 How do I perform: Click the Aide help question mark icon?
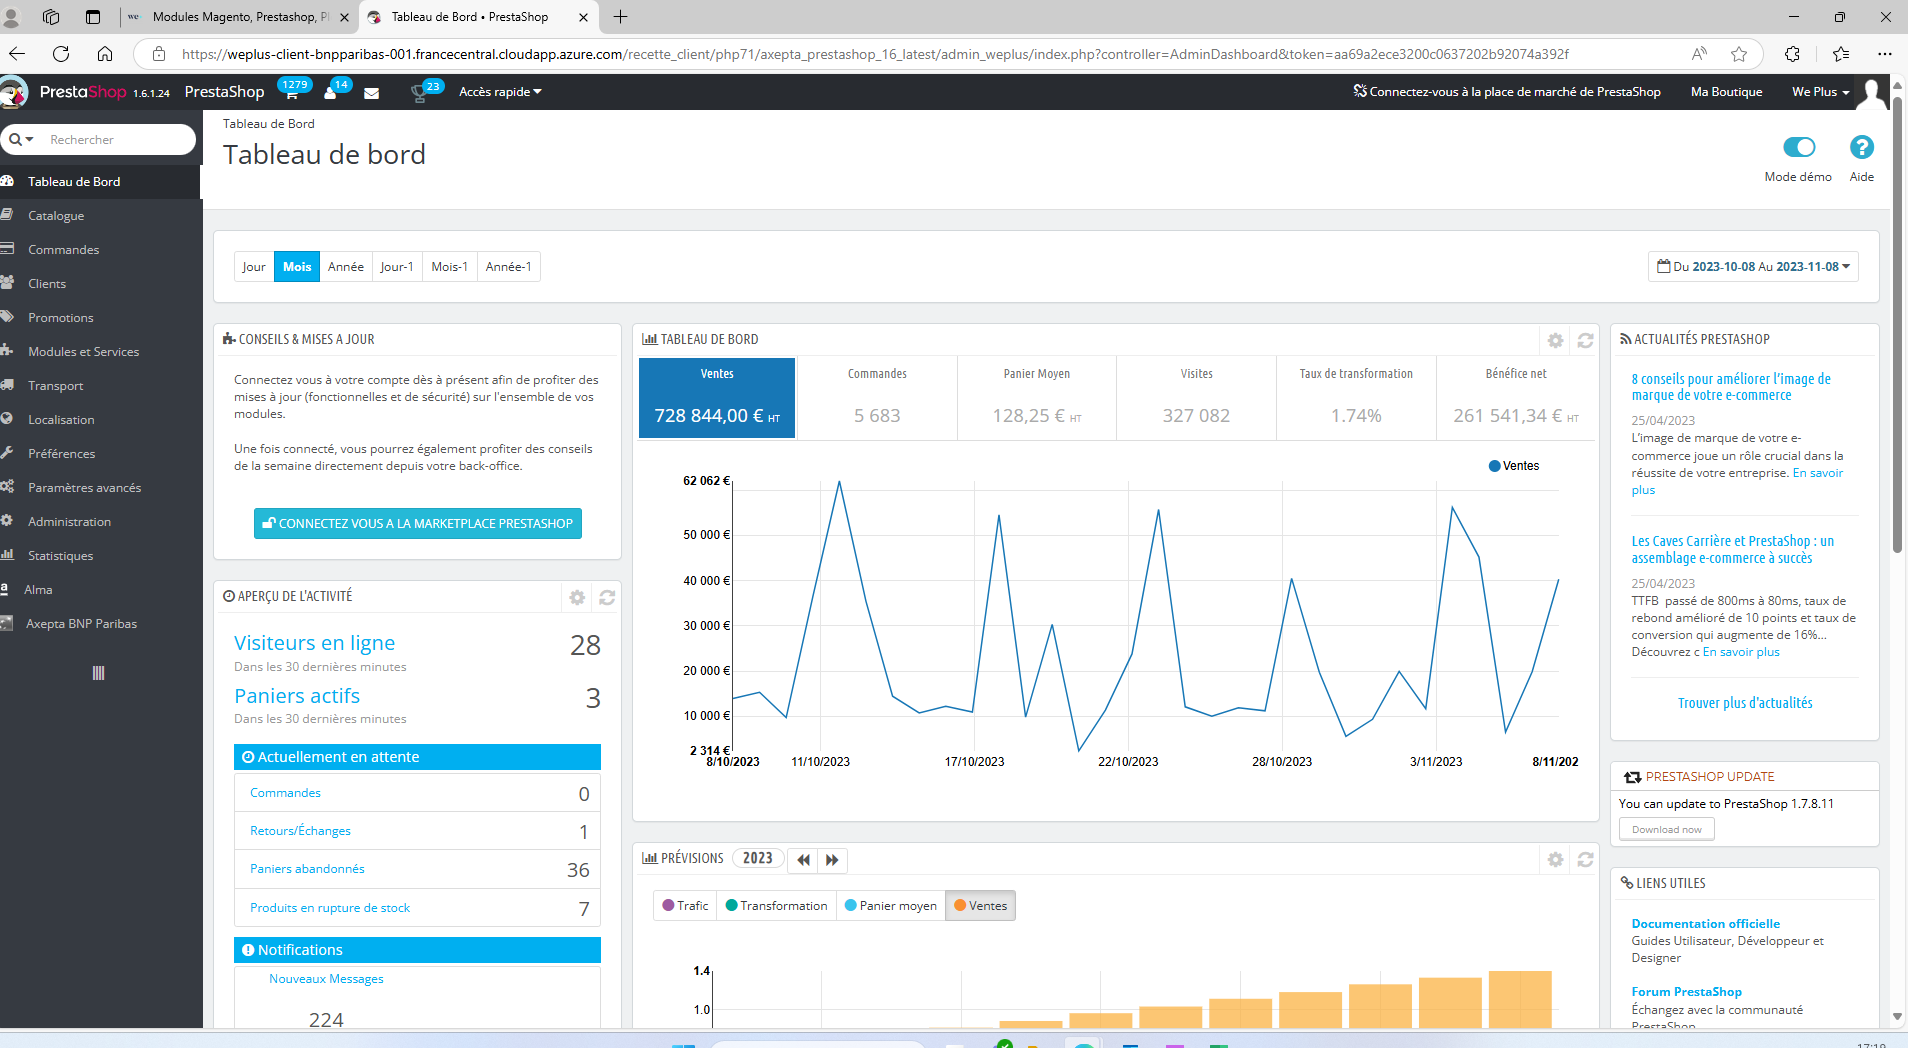click(x=1861, y=147)
